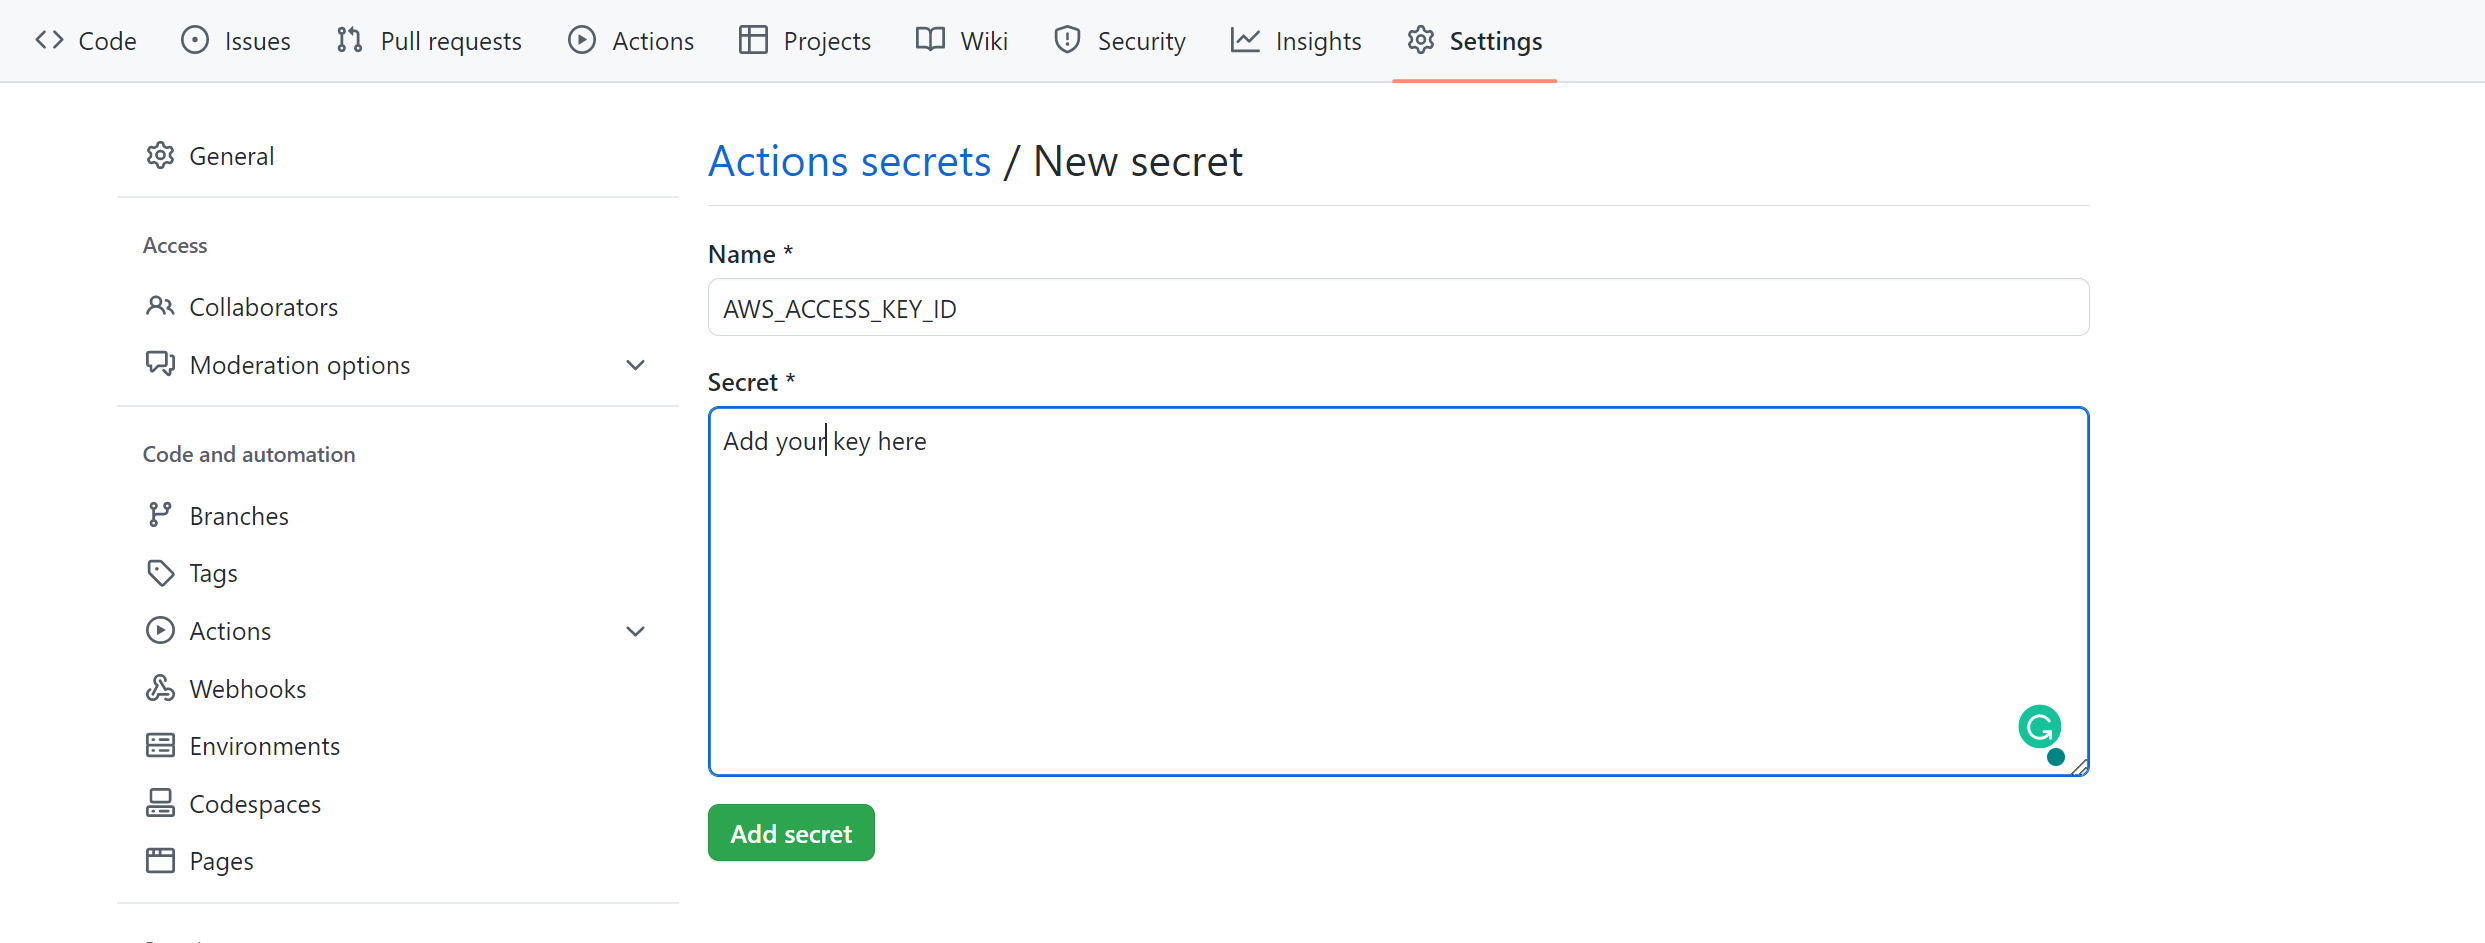Click the Codespaces icon in sidebar

[x=160, y=803]
